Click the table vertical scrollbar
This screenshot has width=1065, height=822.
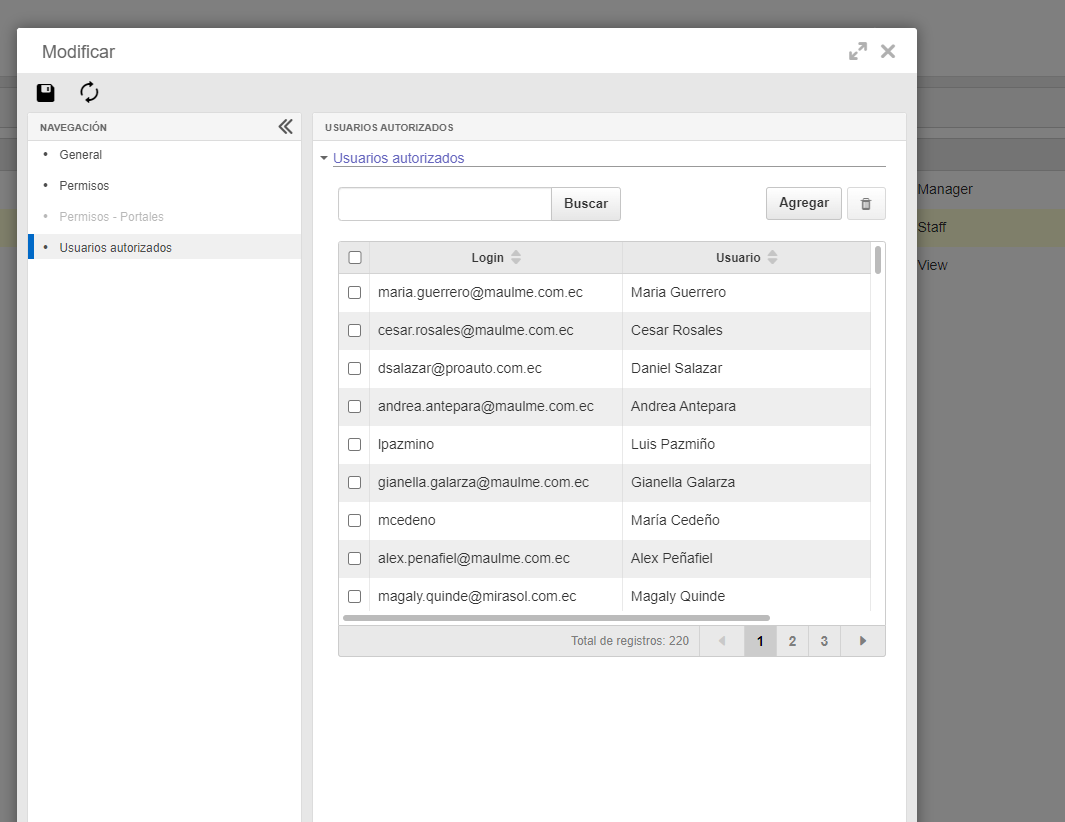[878, 260]
